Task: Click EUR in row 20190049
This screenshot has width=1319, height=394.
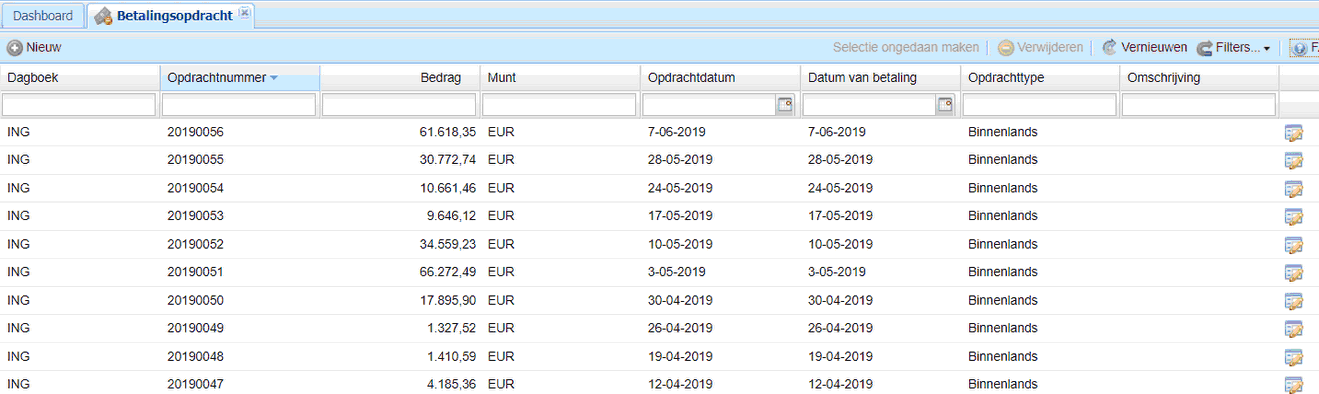Action: pos(500,328)
